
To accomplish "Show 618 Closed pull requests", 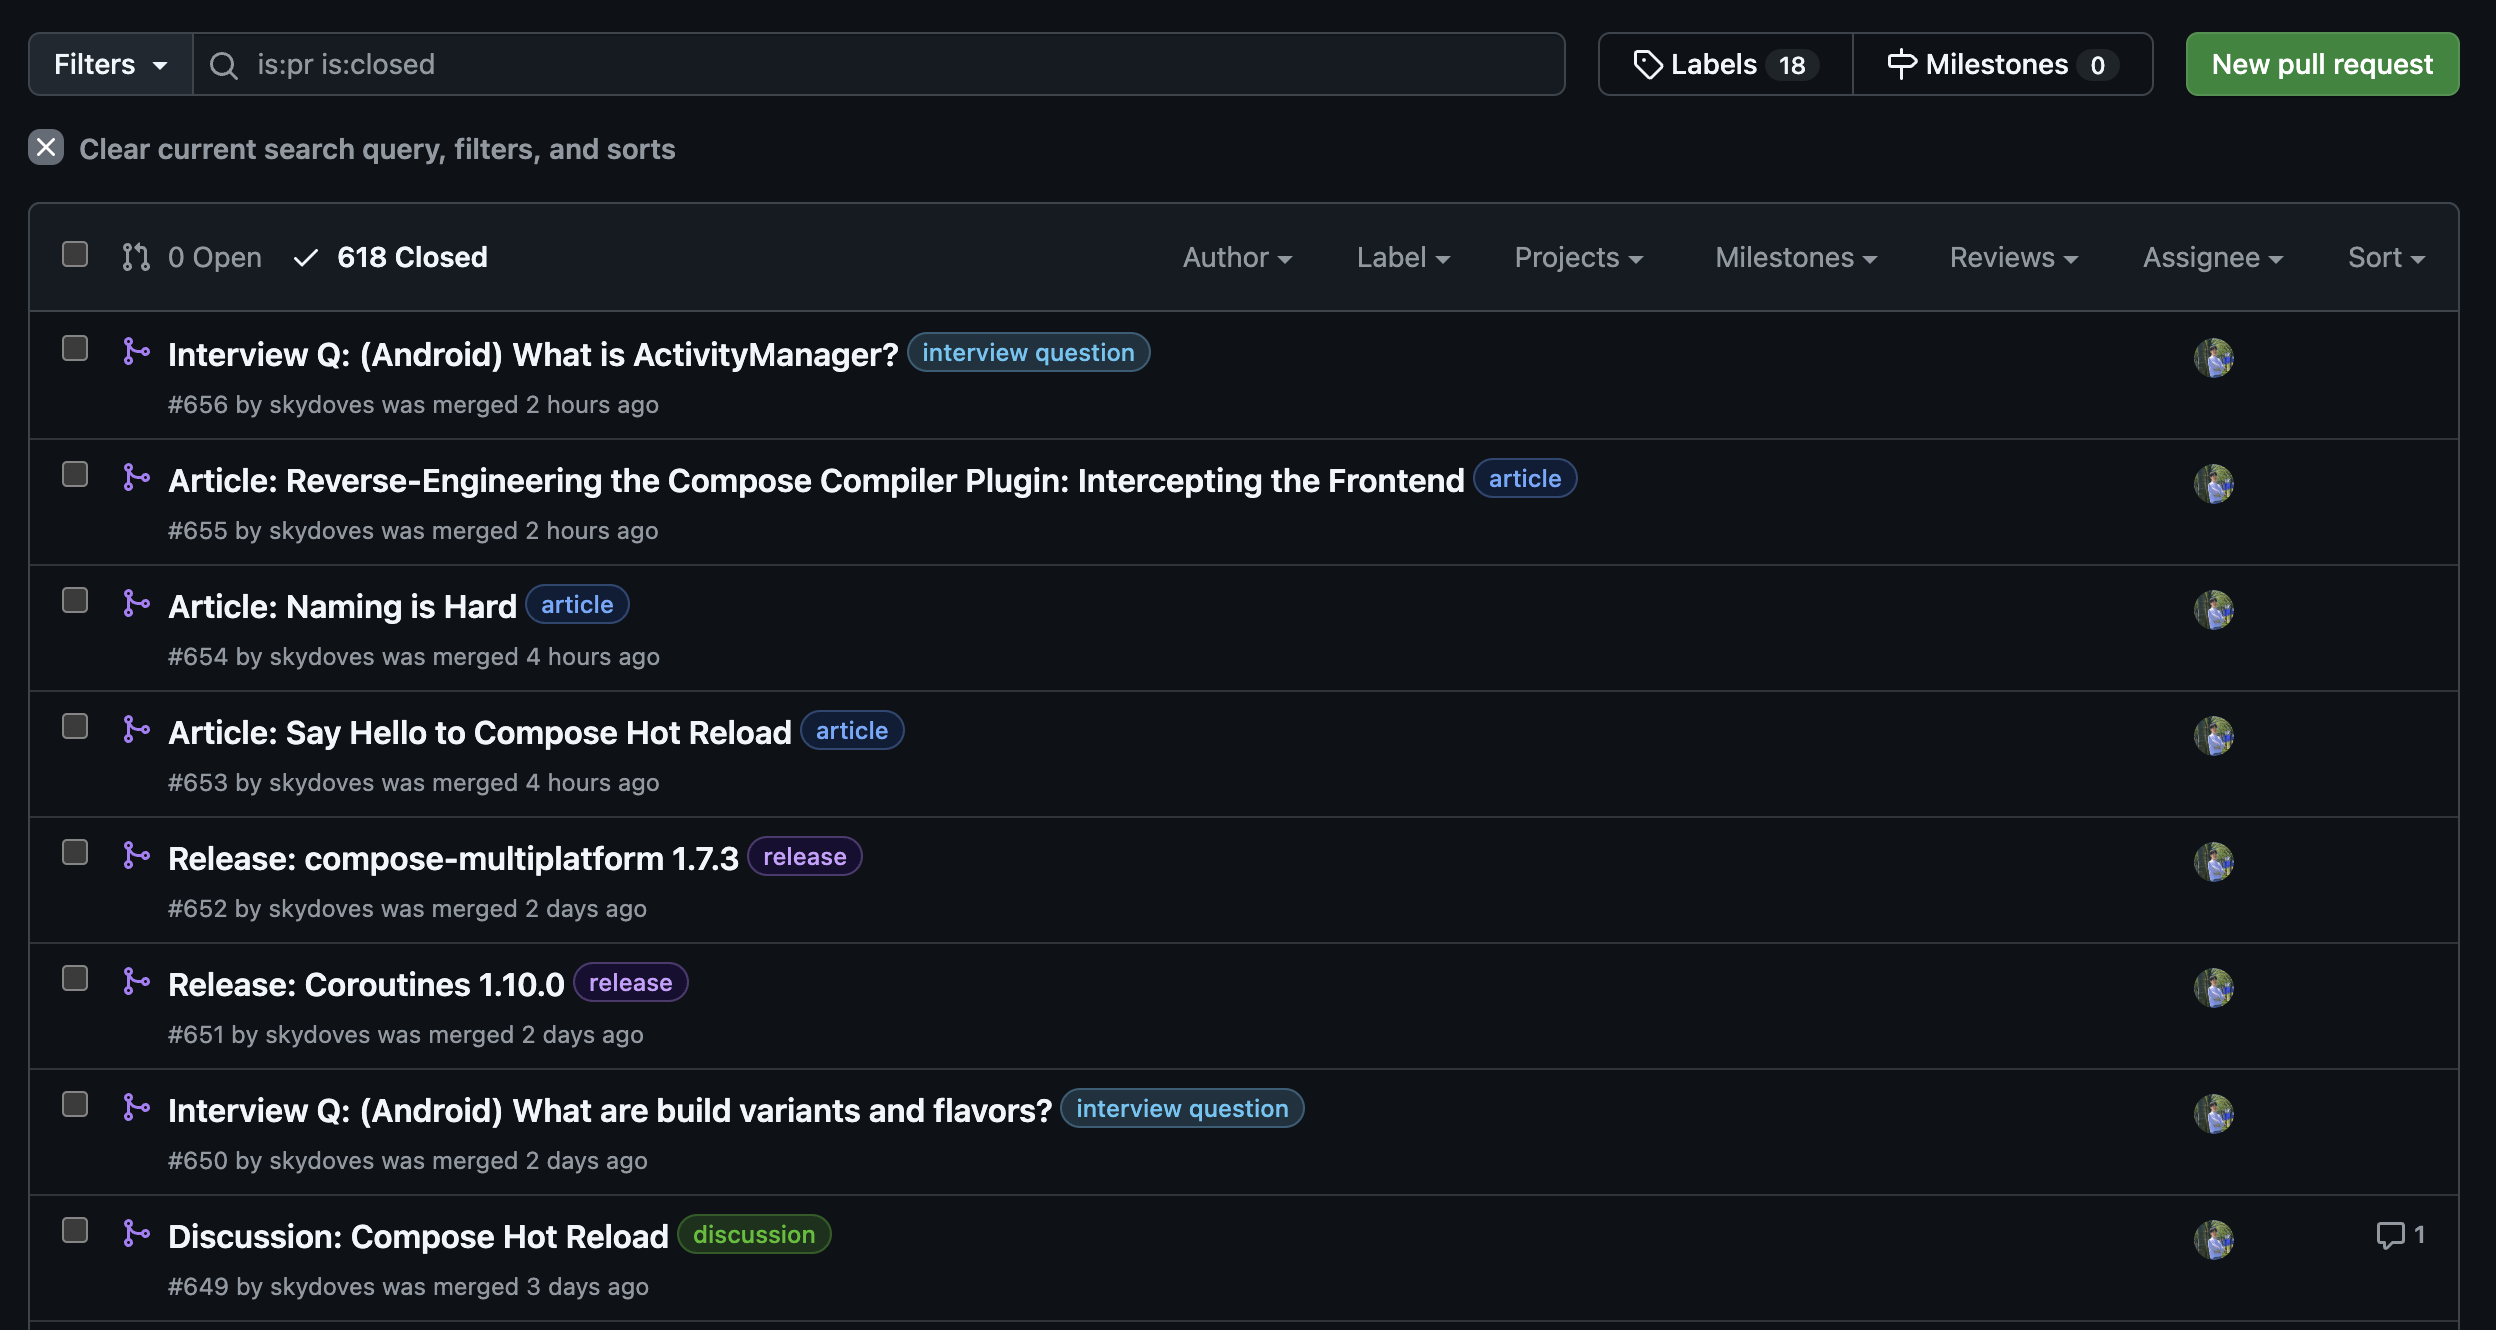I will pos(391,258).
